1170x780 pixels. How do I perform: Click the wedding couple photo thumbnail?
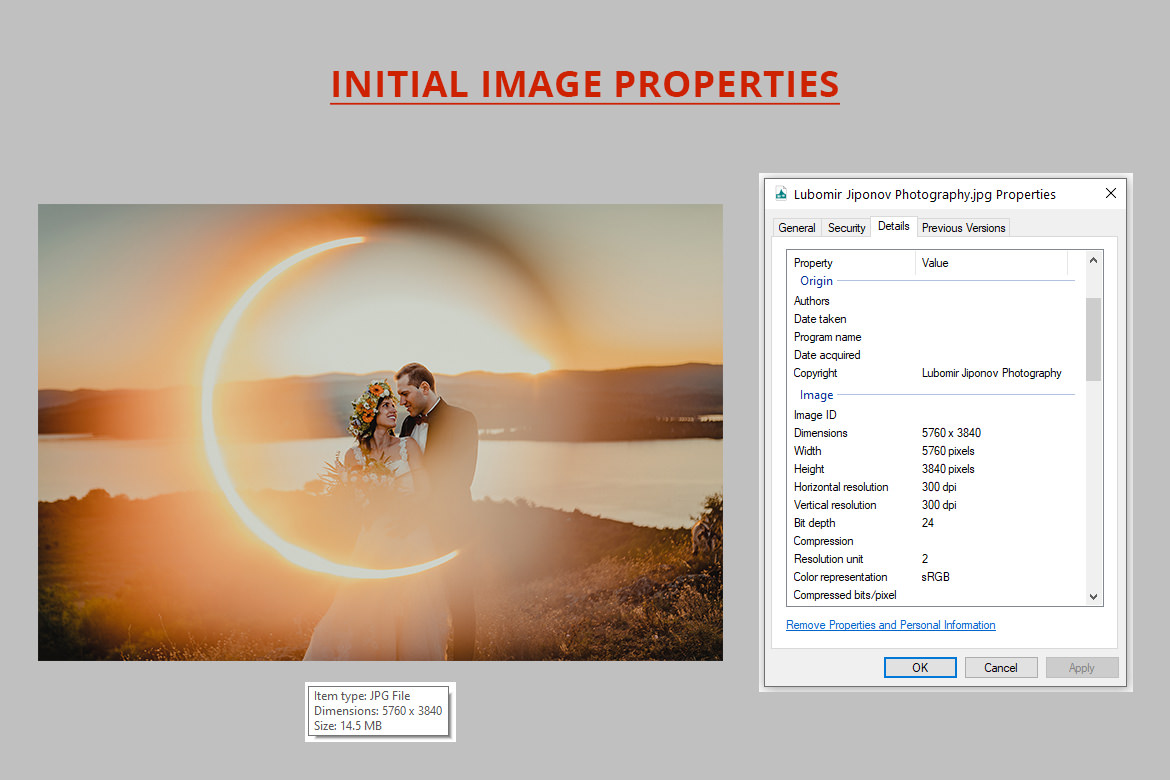[381, 432]
